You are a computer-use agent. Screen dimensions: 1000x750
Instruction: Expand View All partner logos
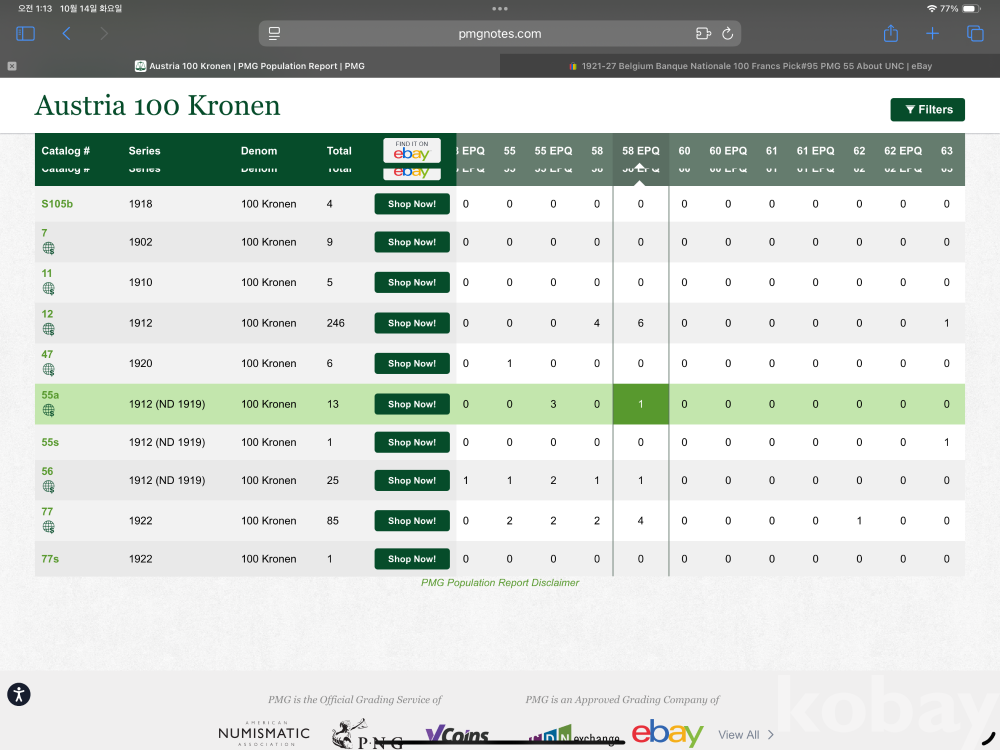tap(746, 735)
